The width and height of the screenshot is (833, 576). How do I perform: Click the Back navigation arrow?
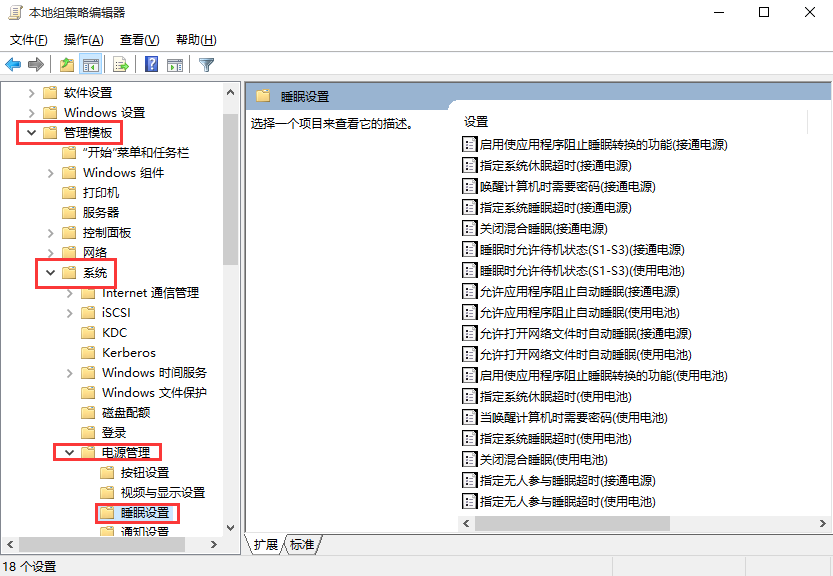(x=13, y=63)
